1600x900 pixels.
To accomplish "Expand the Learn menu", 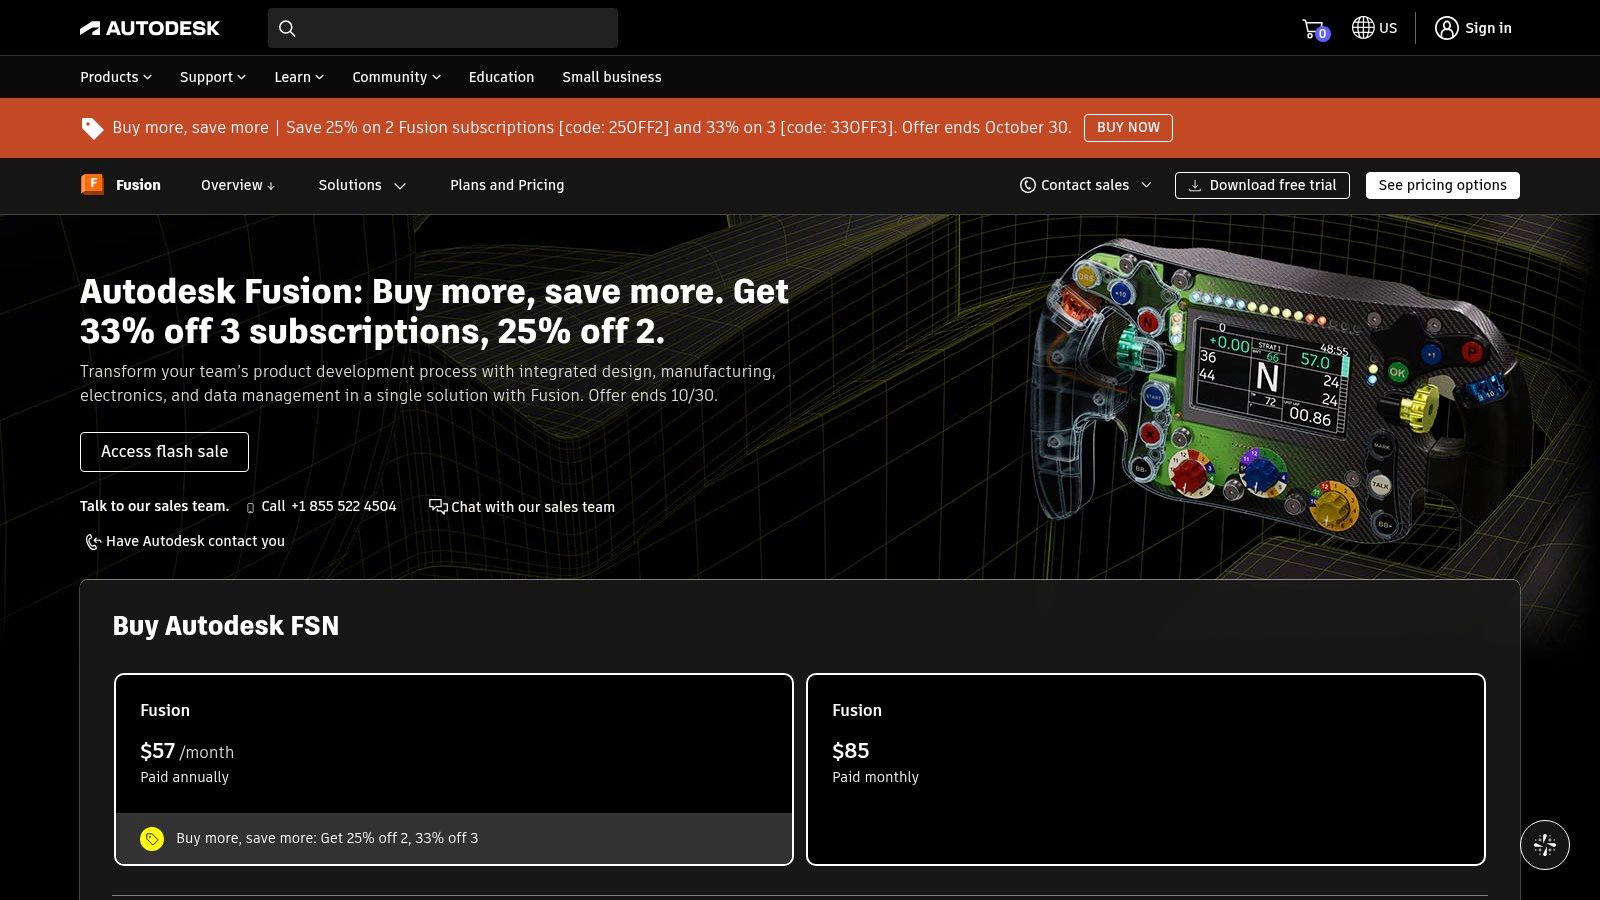I will click(299, 77).
